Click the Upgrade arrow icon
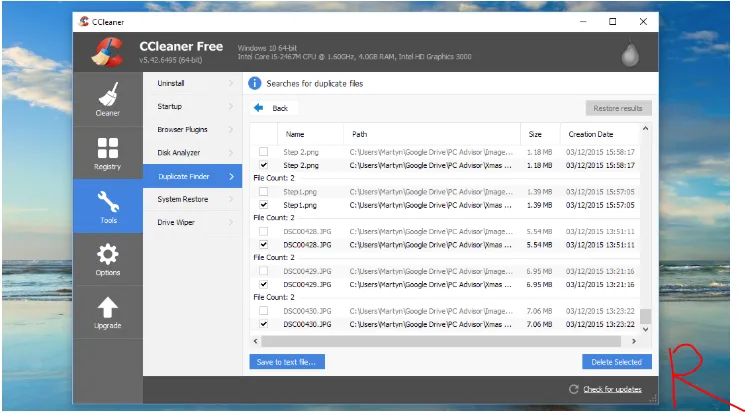Screen dimensions: 745x412 coord(108,307)
